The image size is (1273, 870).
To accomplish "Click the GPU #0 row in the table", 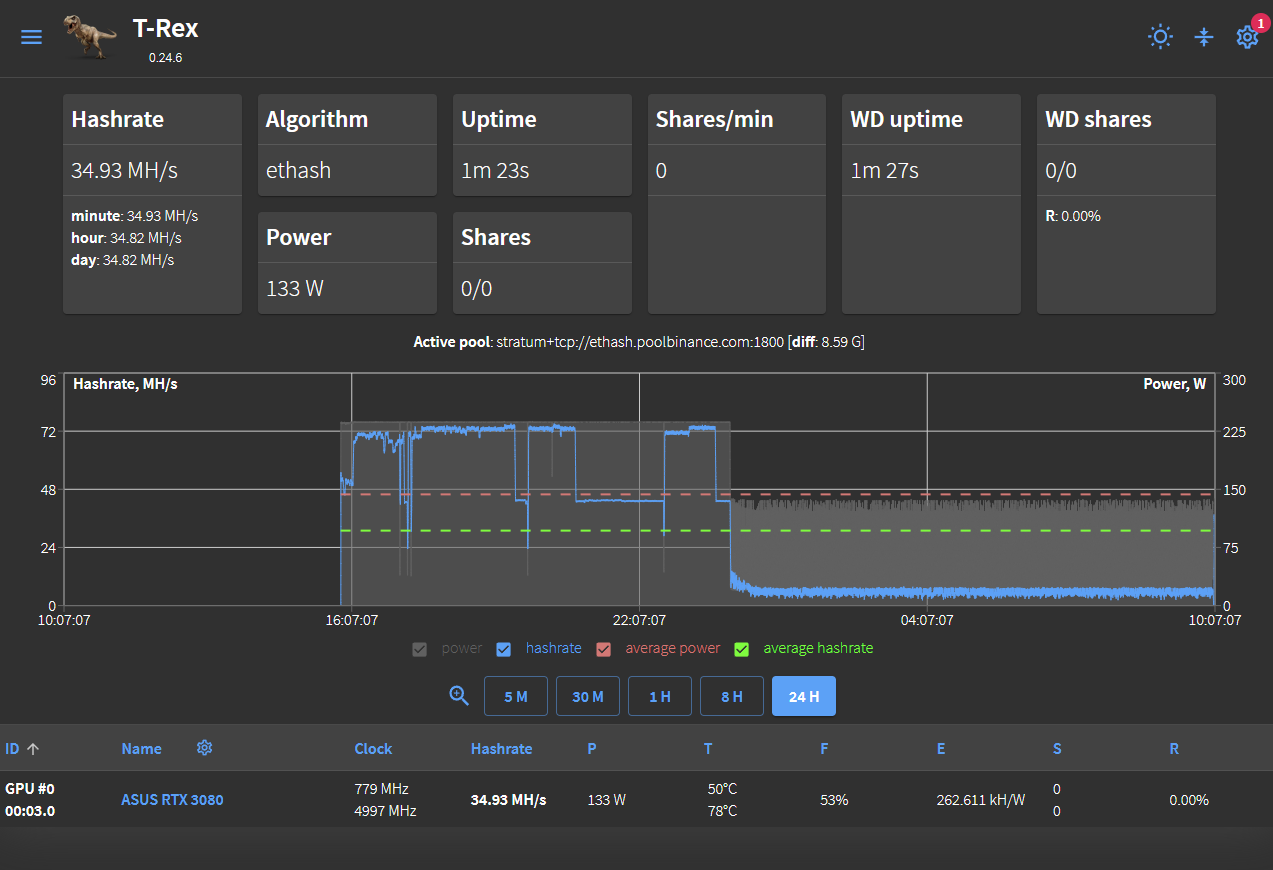I will (x=30, y=800).
